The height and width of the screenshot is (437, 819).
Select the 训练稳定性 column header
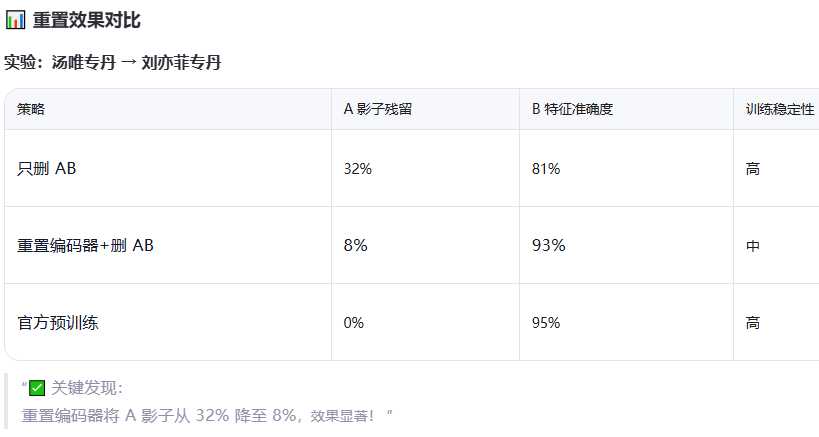(780, 109)
